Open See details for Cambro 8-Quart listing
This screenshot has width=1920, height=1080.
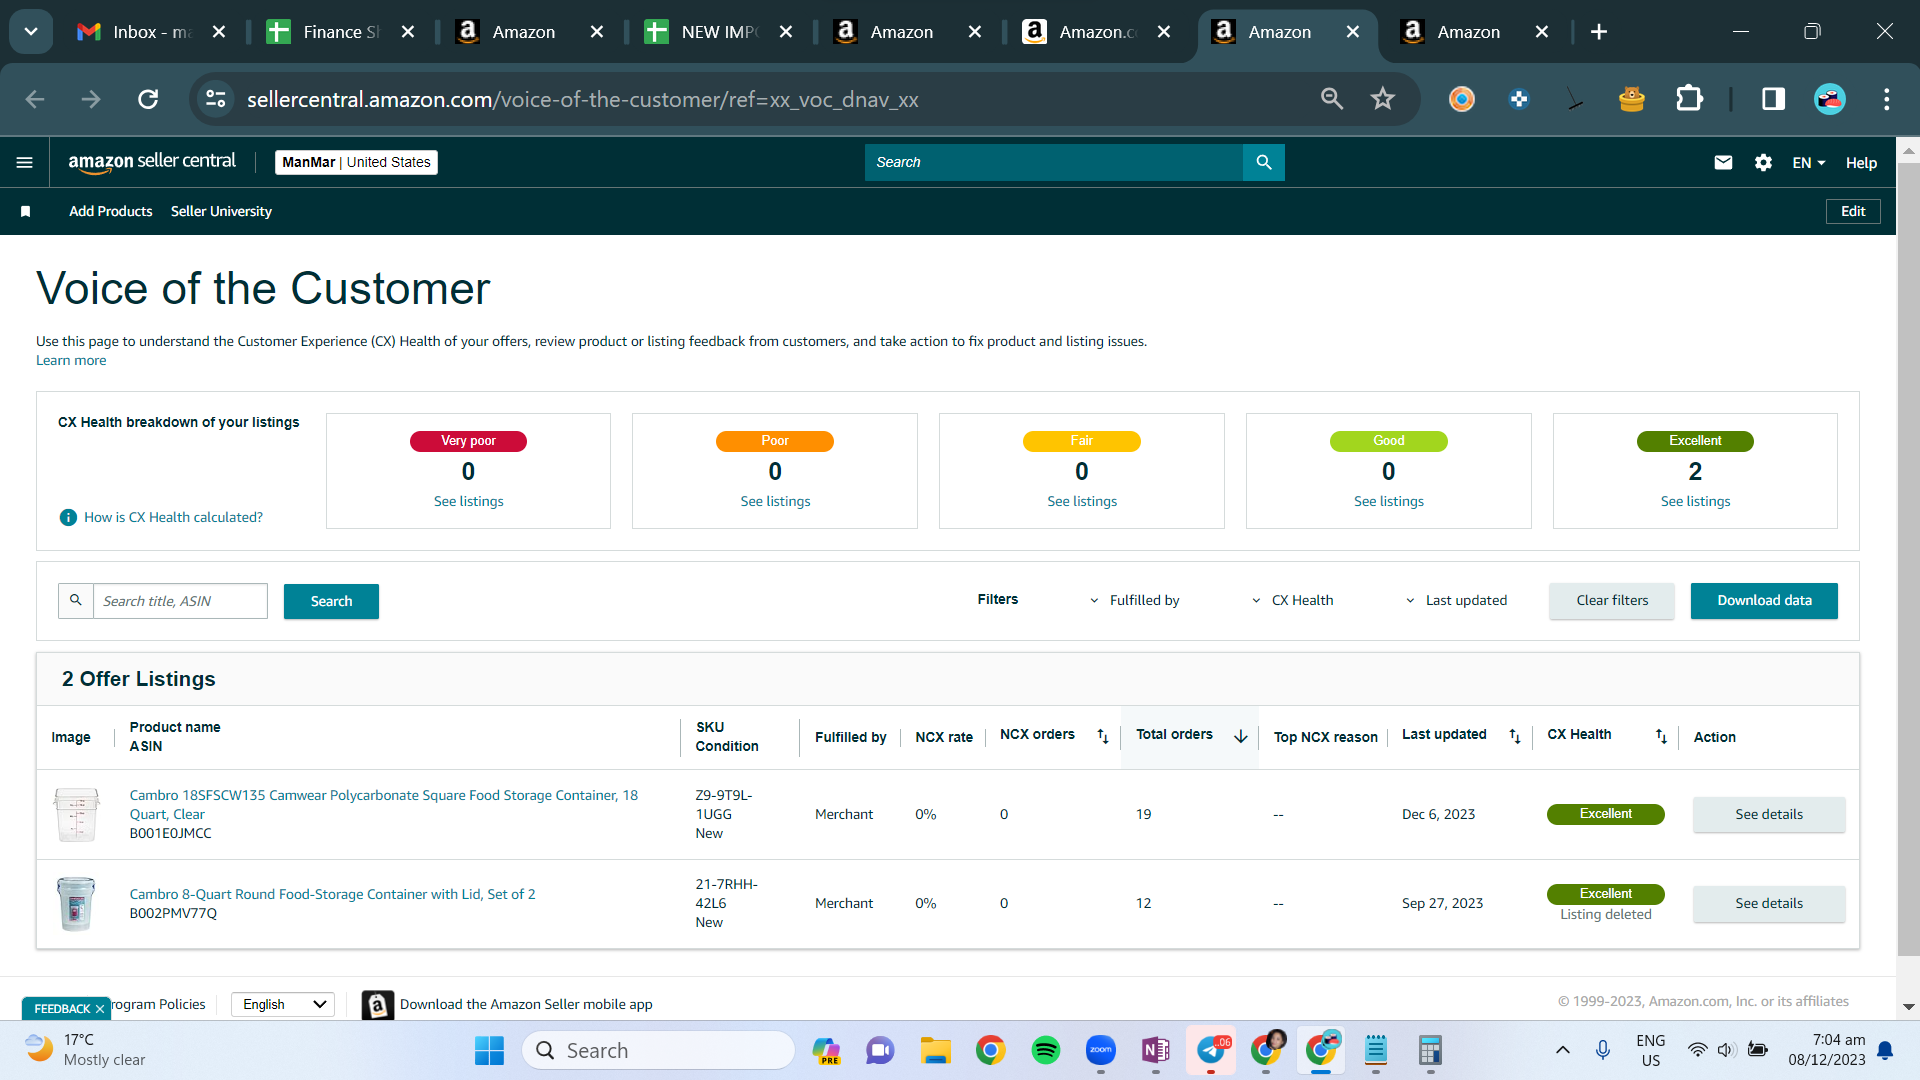coord(1769,903)
